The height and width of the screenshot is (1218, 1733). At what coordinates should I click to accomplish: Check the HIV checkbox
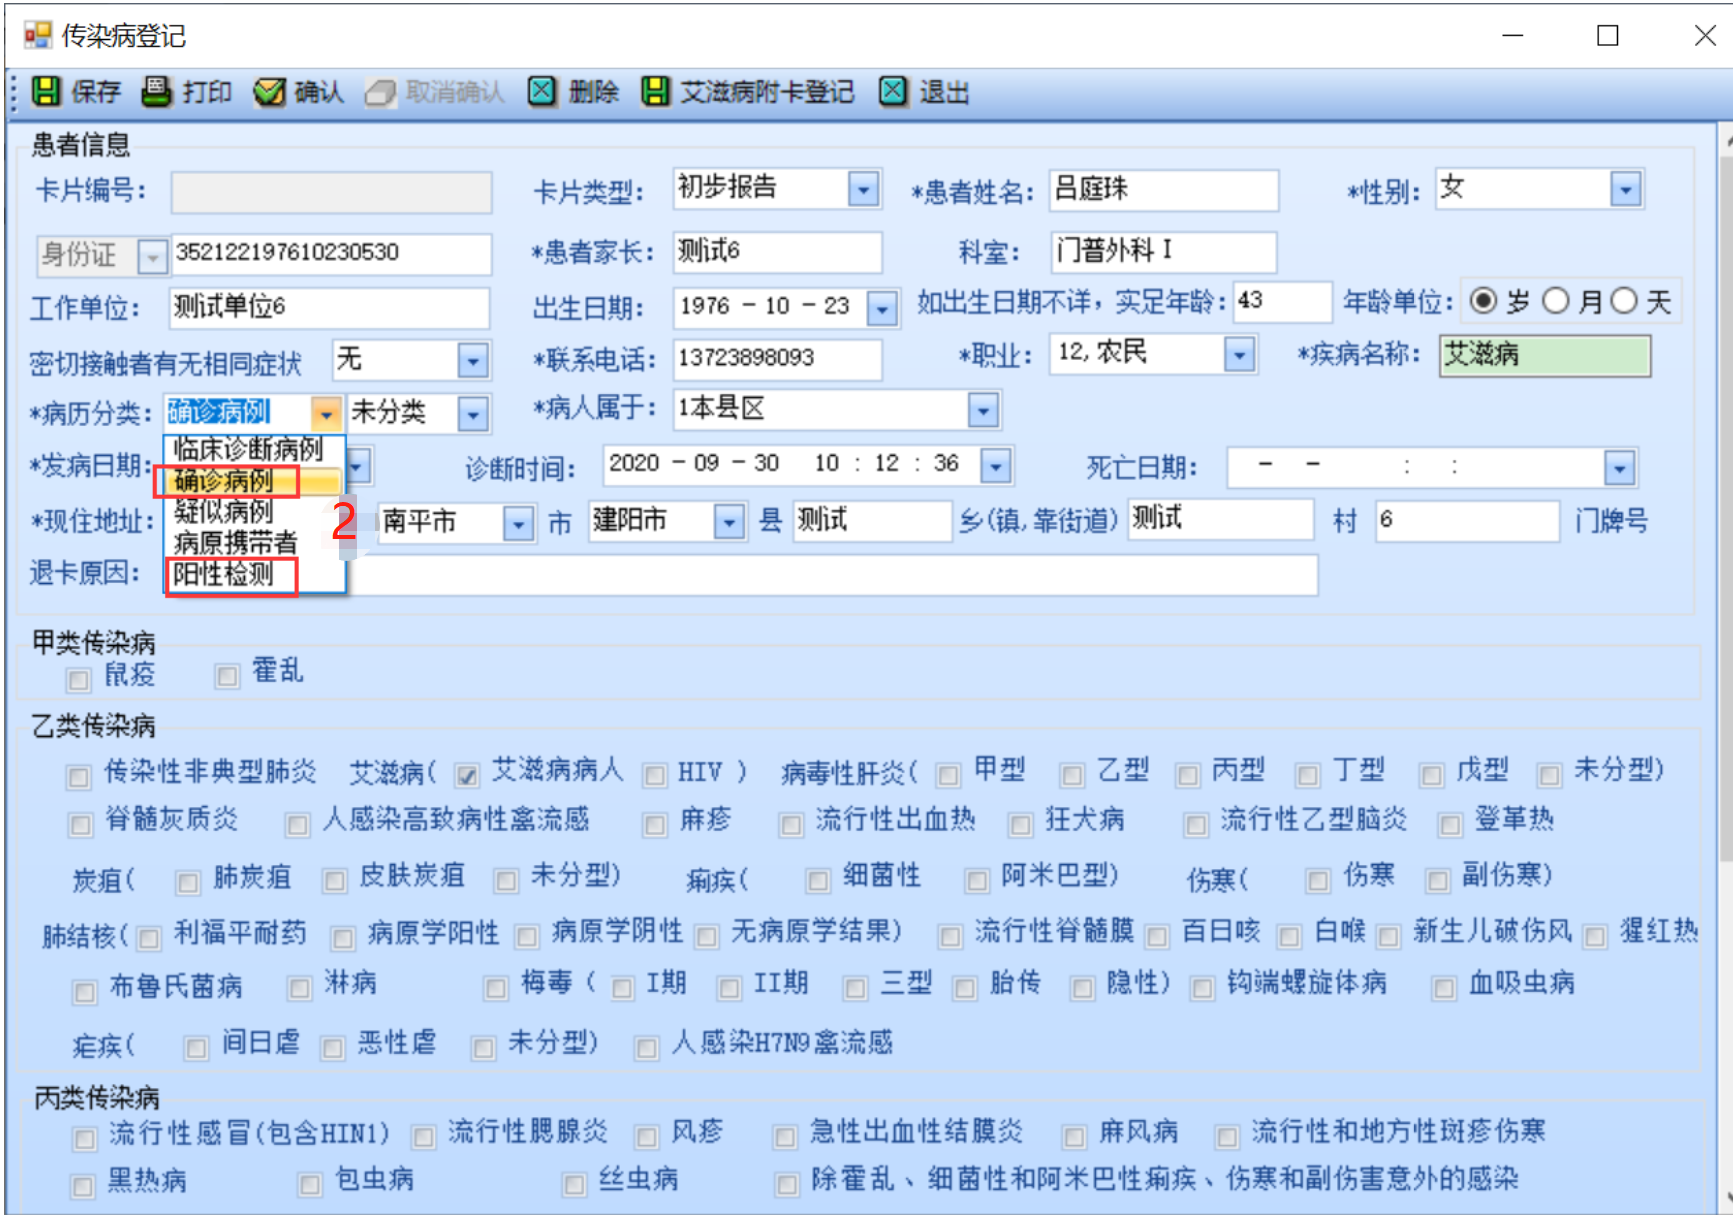pyautogui.click(x=656, y=775)
